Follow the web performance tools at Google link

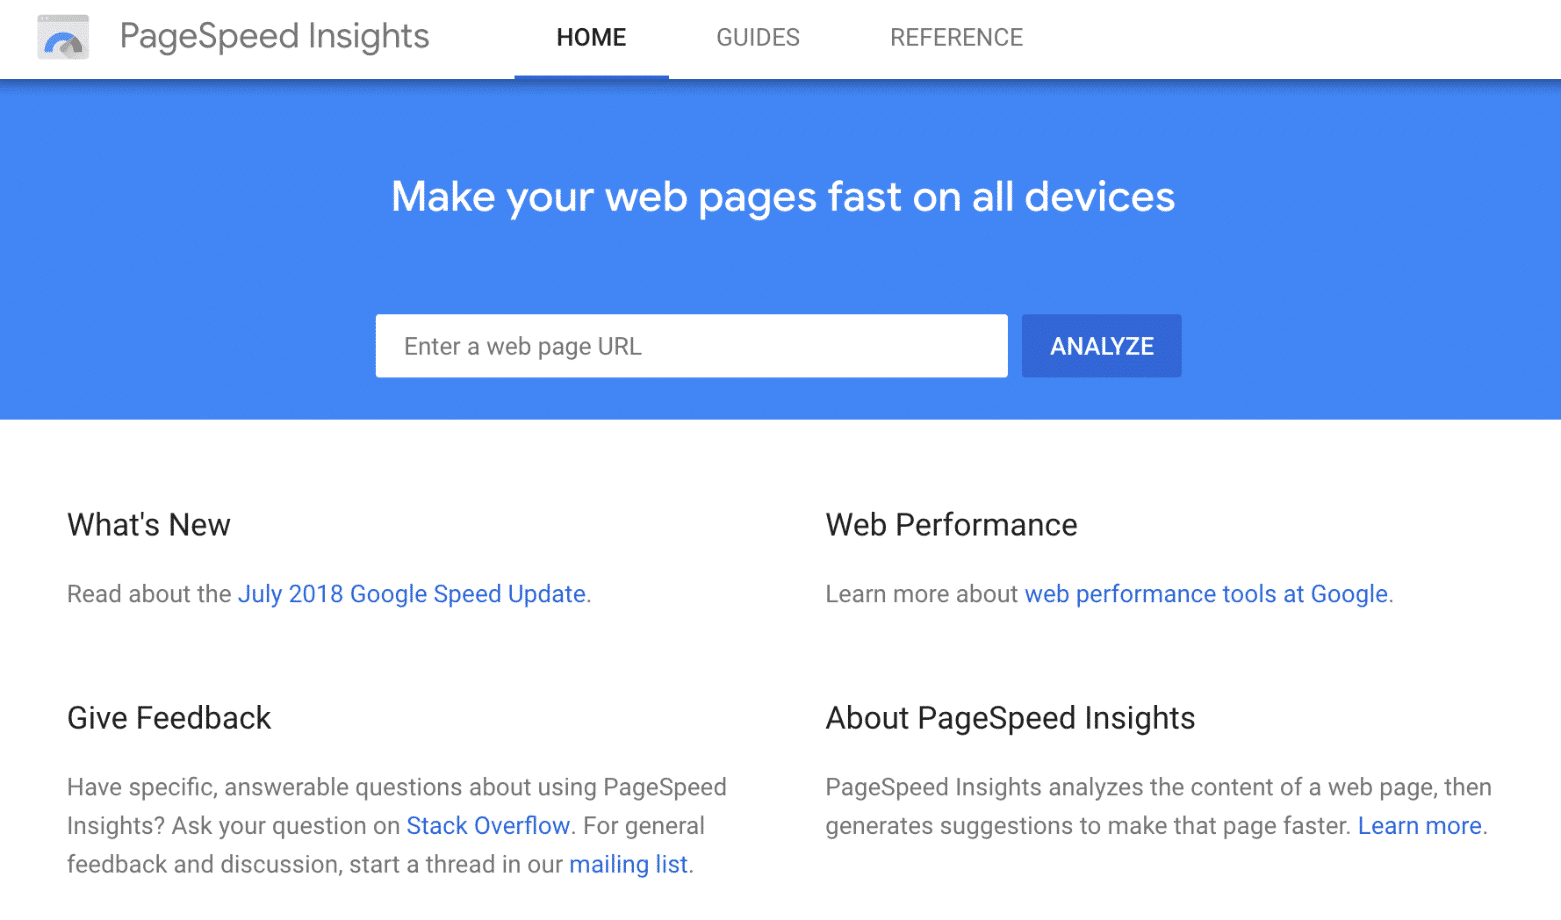click(x=1206, y=594)
